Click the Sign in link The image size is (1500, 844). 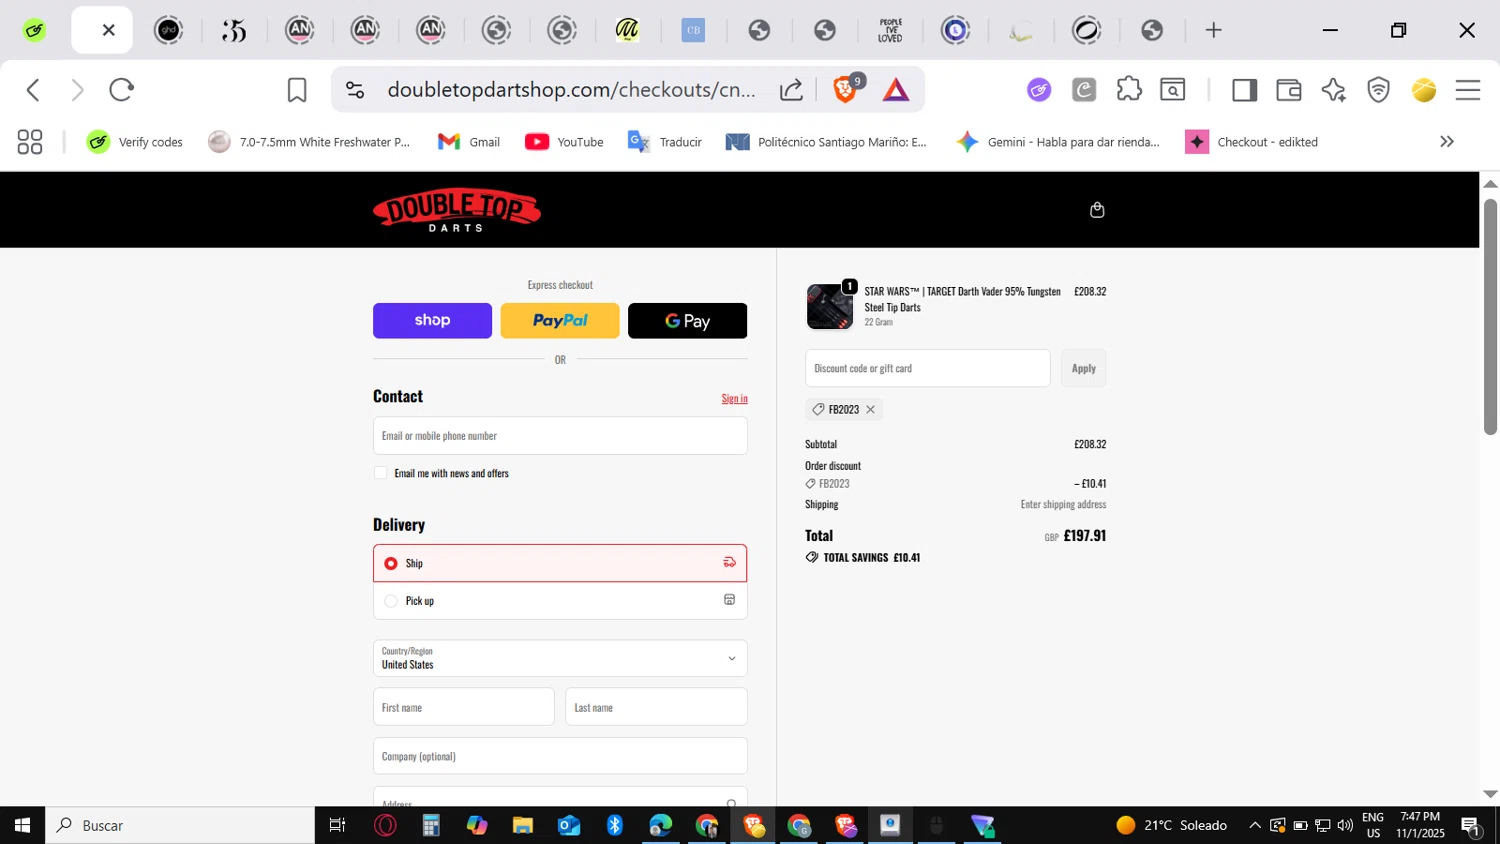click(734, 398)
